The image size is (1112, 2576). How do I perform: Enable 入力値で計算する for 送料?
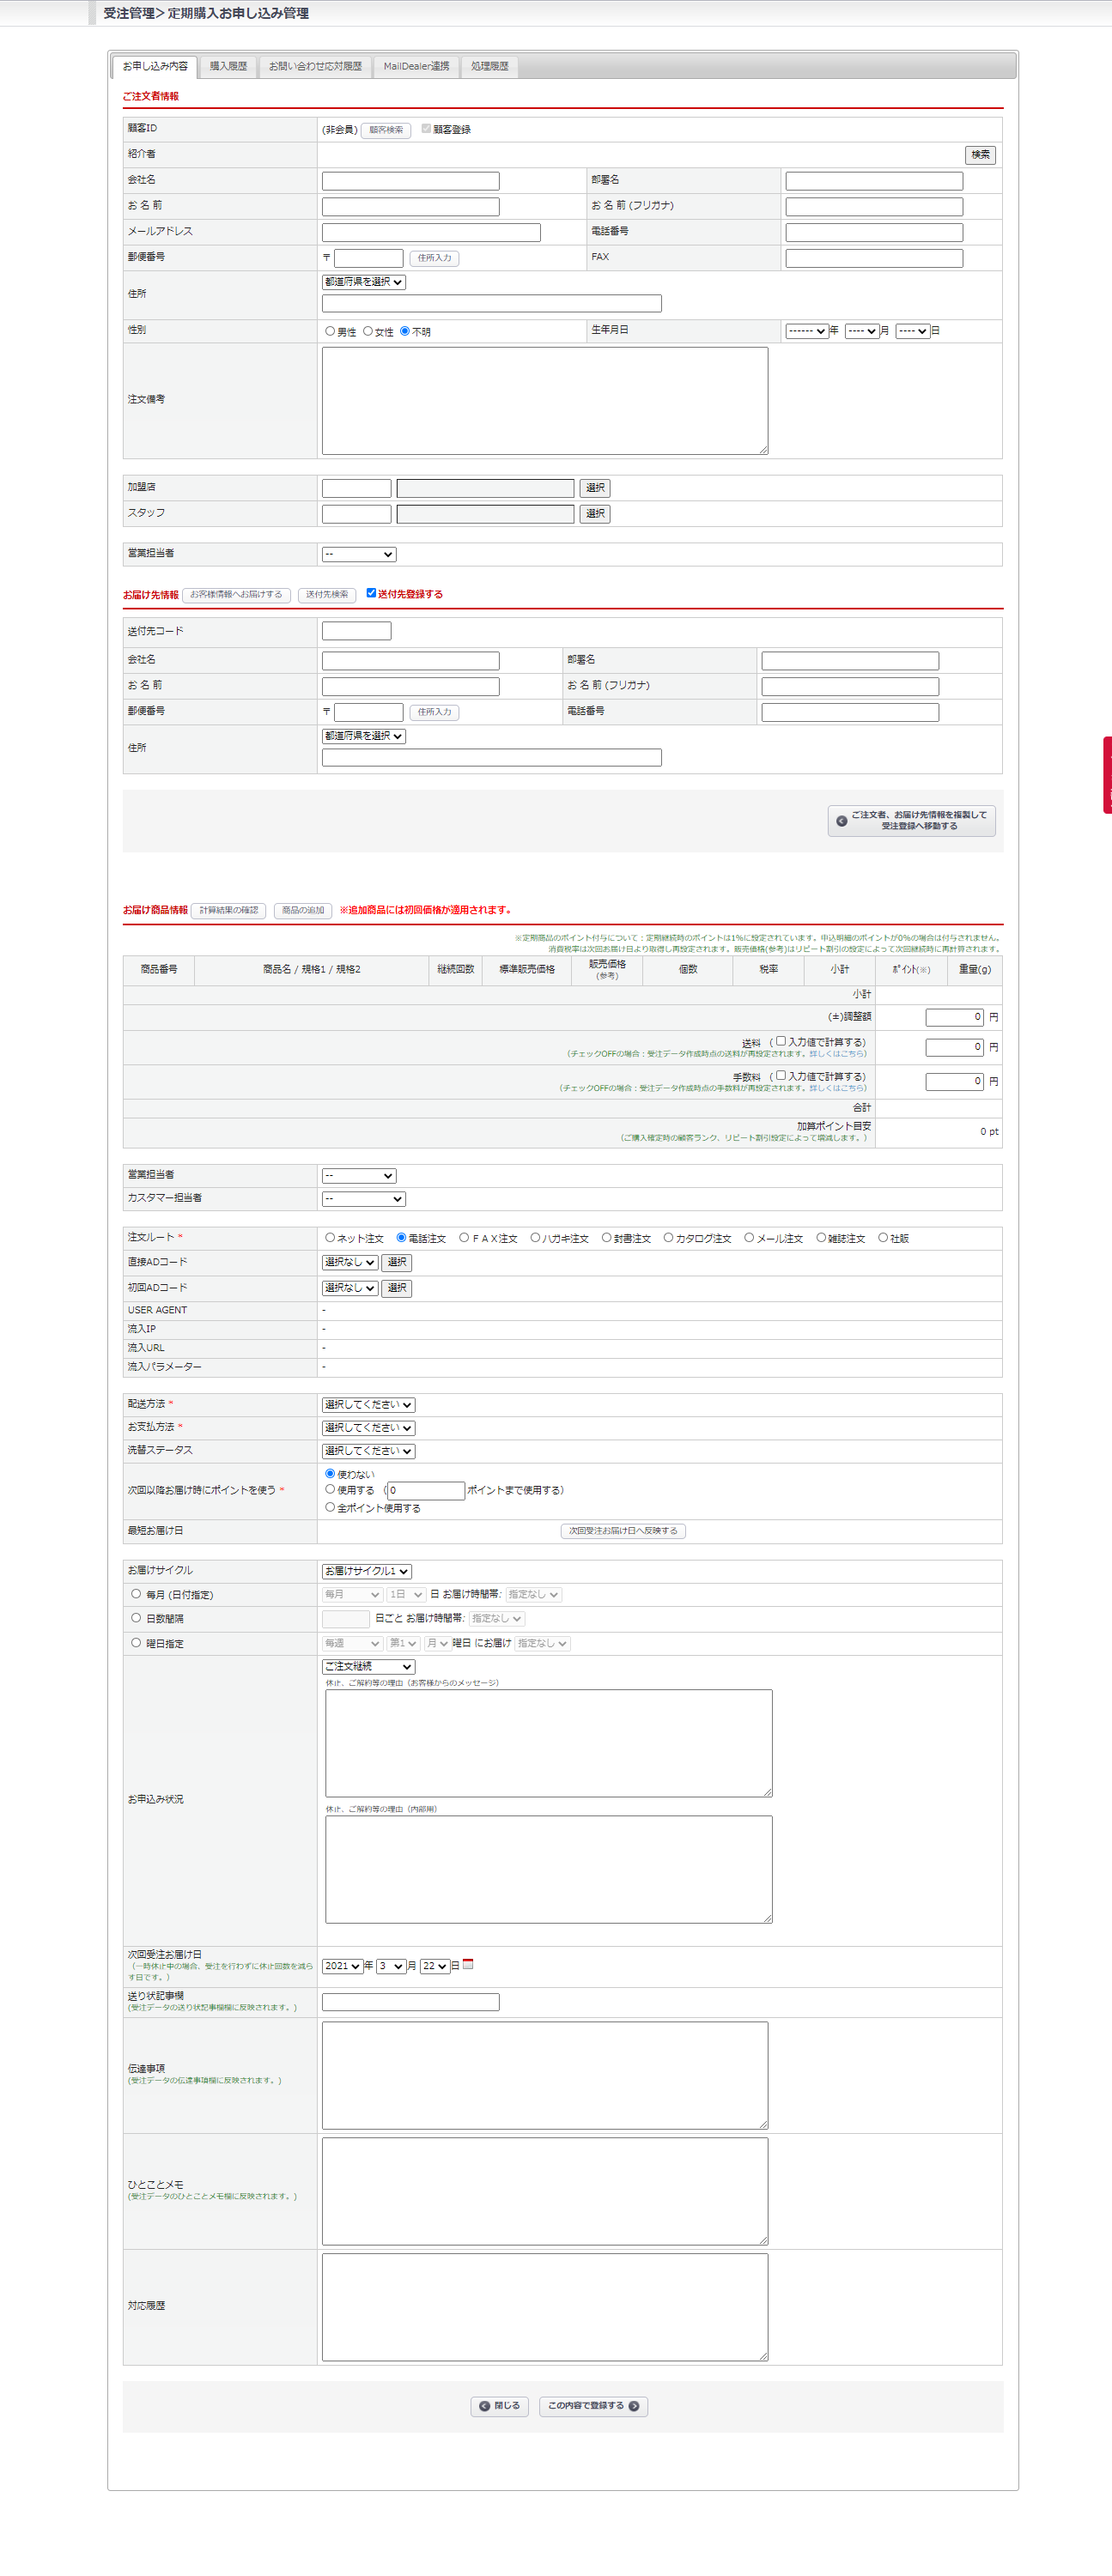(x=781, y=1041)
